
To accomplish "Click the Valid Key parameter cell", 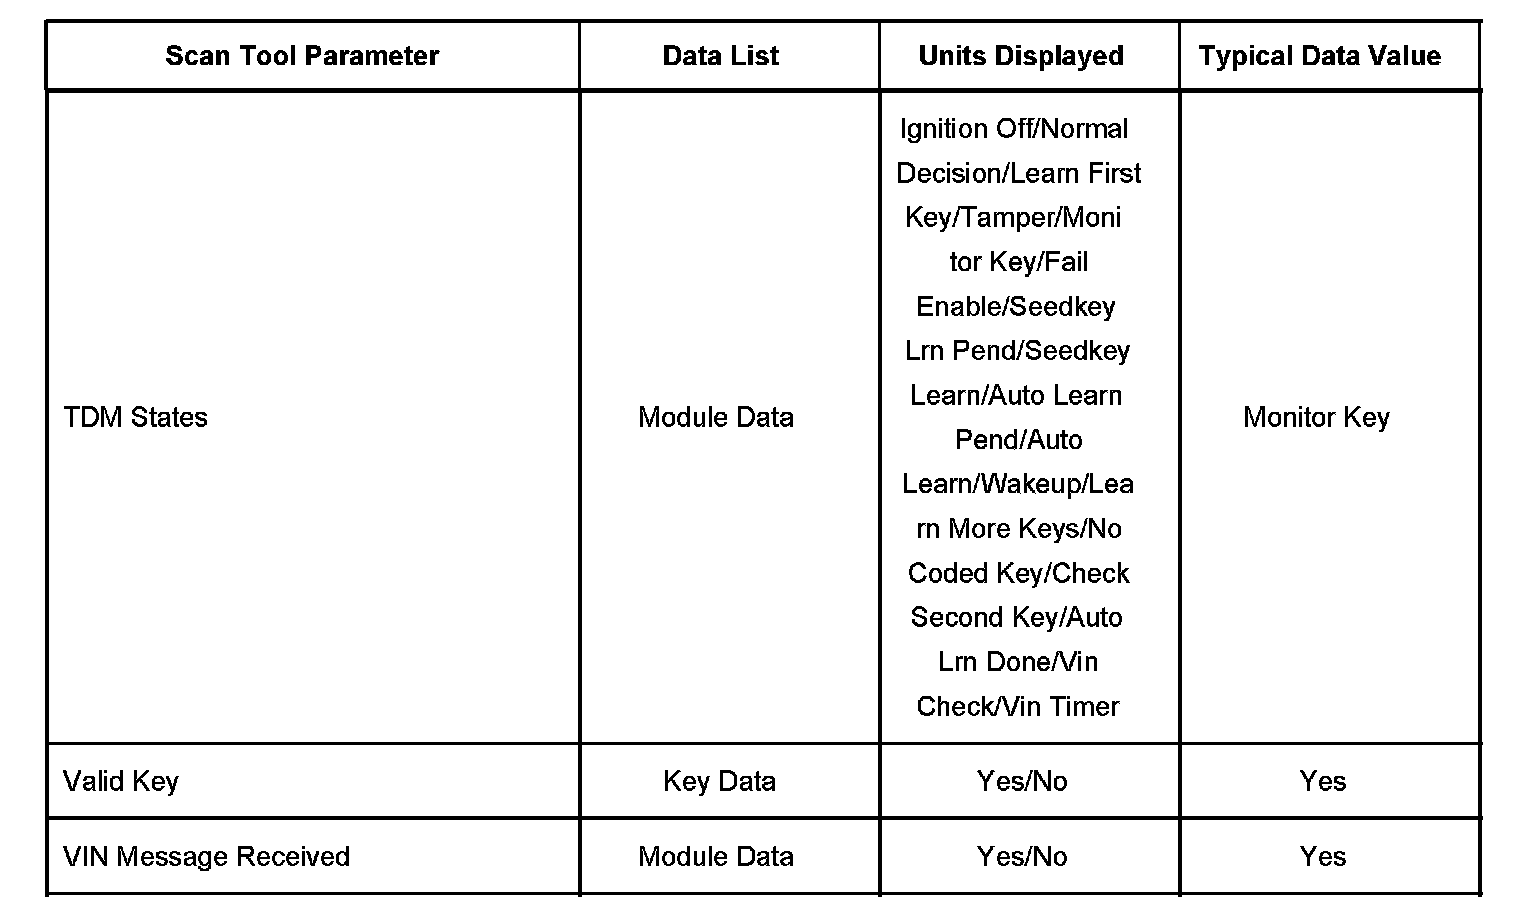I will coord(121,781).
